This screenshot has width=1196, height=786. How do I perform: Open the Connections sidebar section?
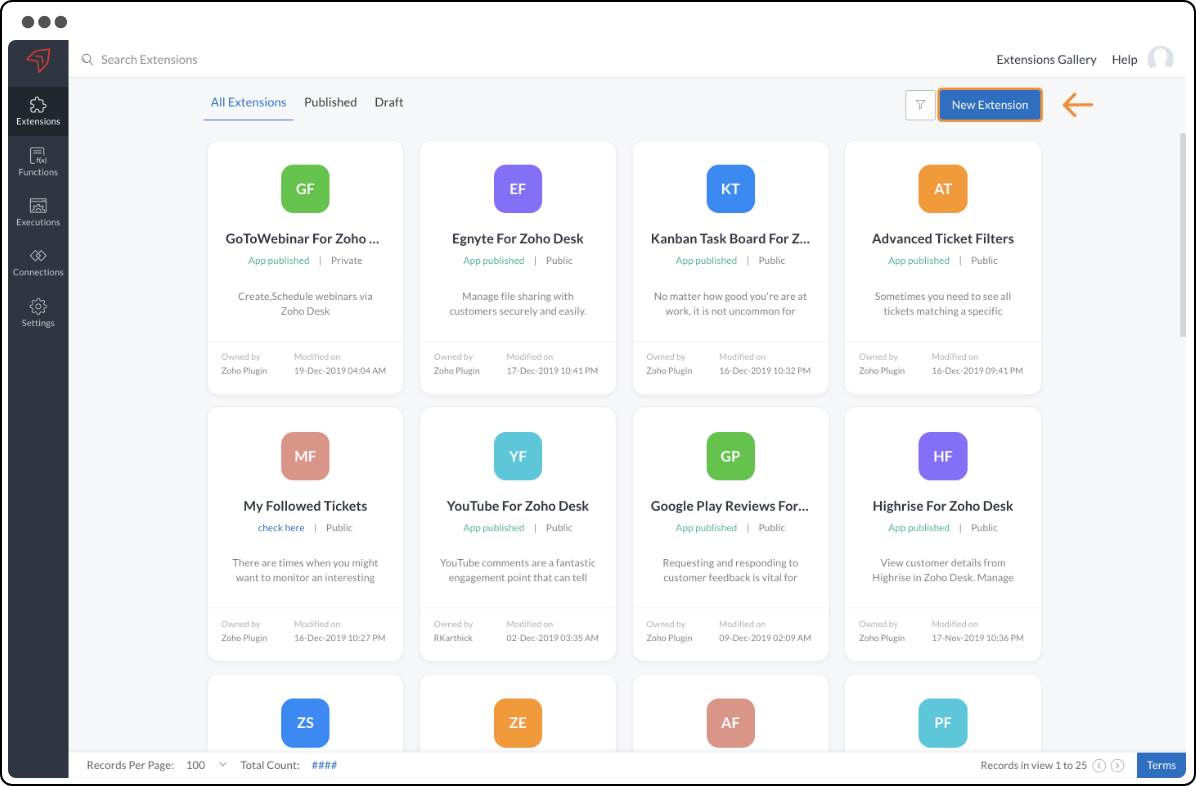38,263
